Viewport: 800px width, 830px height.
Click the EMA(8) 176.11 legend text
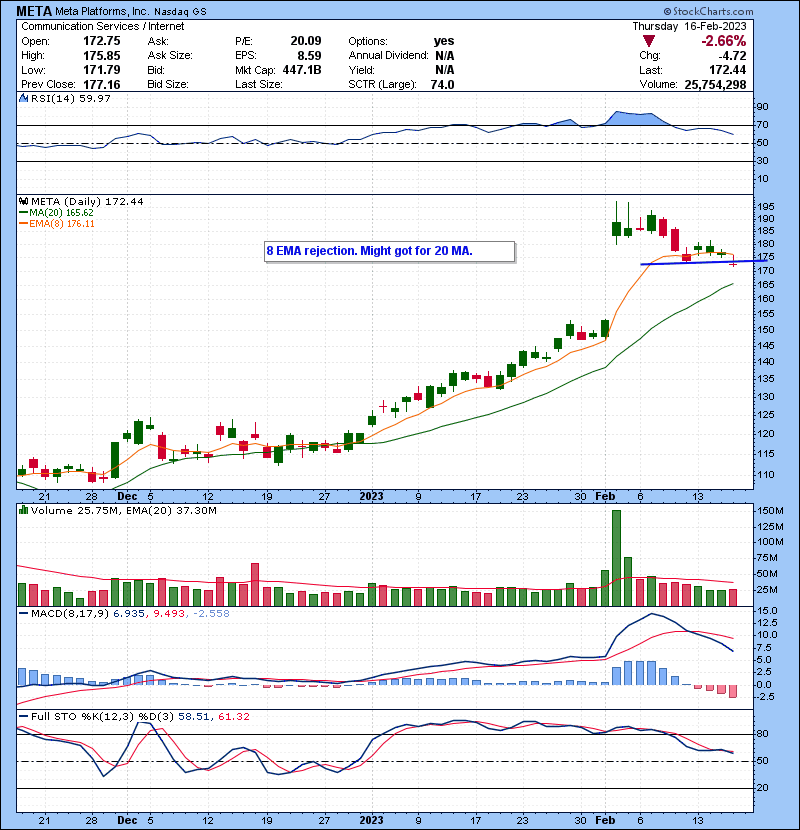tap(62, 224)
